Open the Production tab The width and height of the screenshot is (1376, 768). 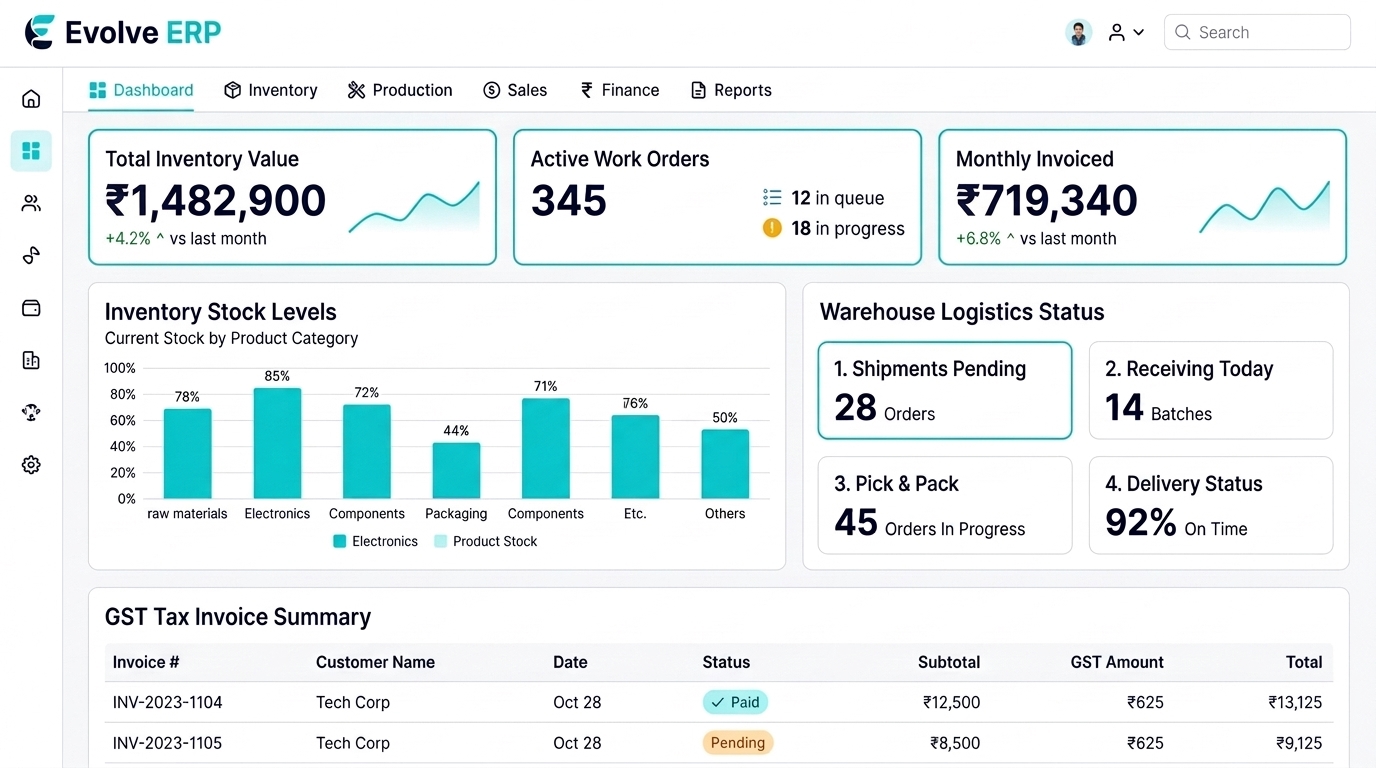coord(400,90)
